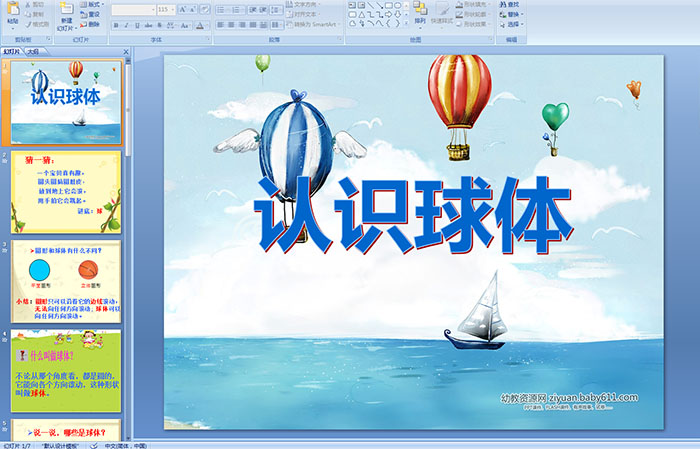Select the Text Box shape icon
Screen dimensions: 700x449
[x=353, y=5]
